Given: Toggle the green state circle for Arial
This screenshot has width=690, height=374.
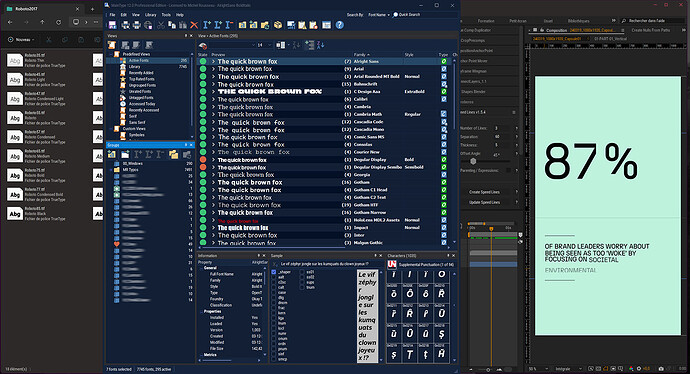Looking at the screenshot, I should [x=203, y=69].
